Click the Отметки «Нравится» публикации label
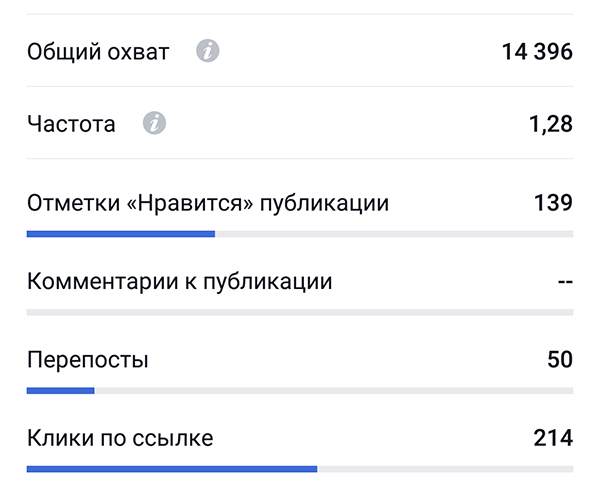 point(208,203)
